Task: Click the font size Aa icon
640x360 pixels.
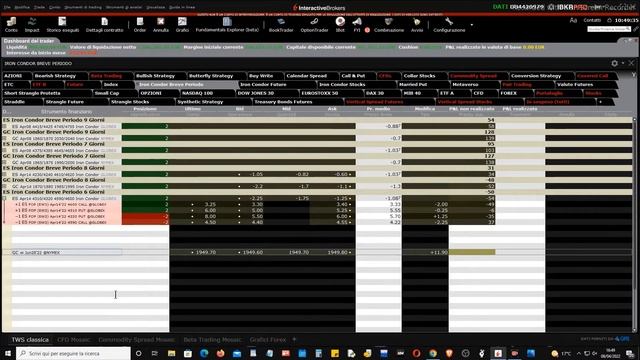Action: pos(573,20)
